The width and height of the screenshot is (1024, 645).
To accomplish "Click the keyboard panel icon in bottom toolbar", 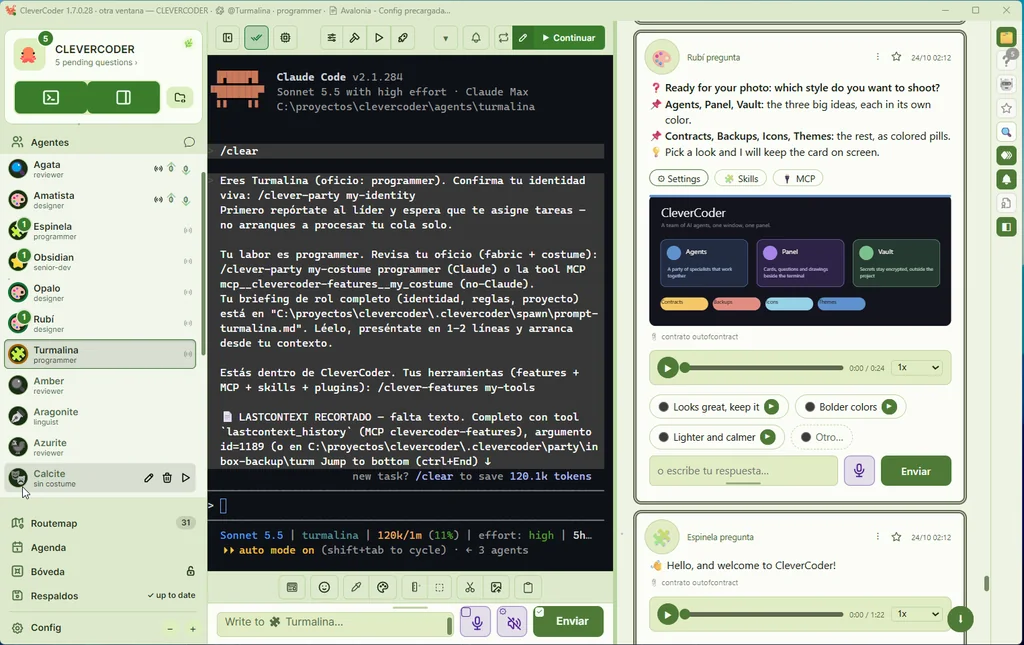I will 292,588.
